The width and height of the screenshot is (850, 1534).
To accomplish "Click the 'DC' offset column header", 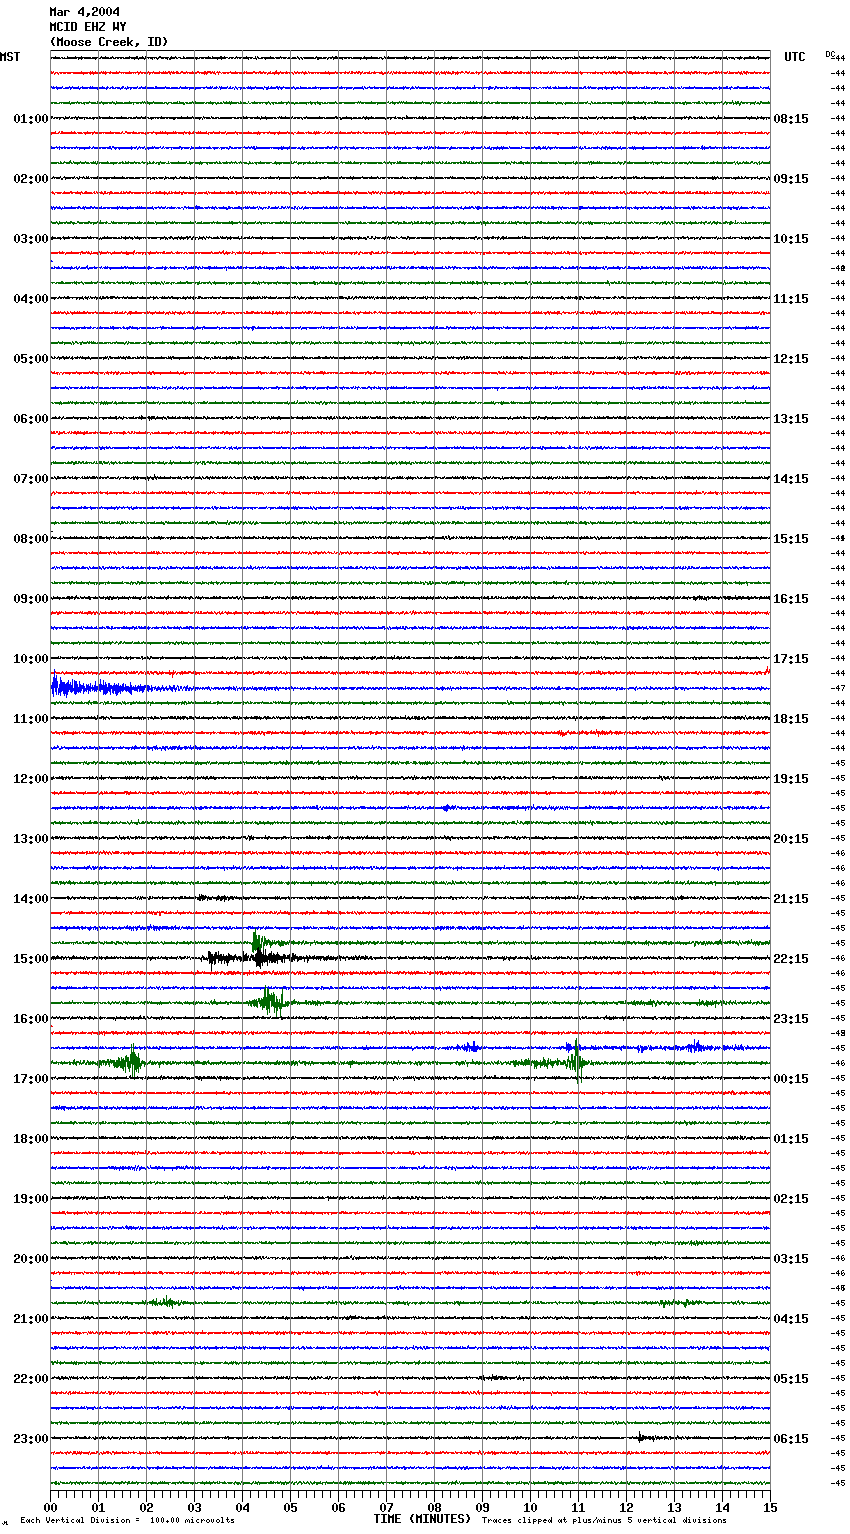I will tap(829, 54).
